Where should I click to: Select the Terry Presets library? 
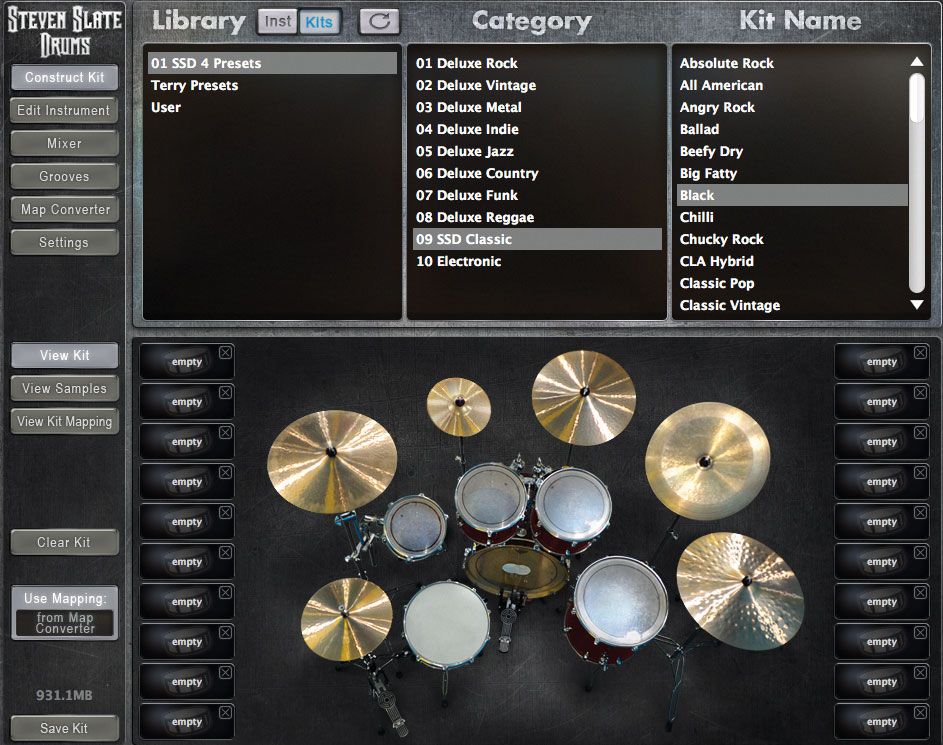pos(272,85)
